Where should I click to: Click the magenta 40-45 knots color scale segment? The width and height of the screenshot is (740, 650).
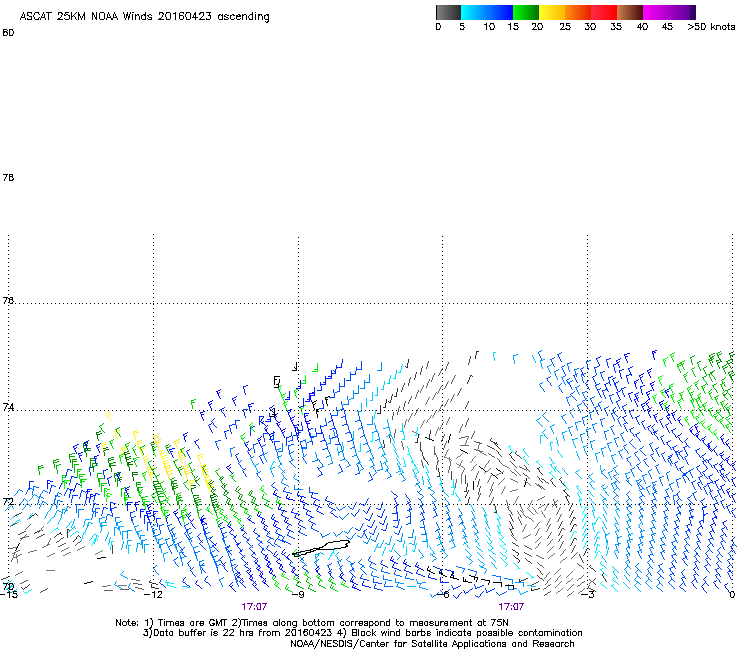656,12
